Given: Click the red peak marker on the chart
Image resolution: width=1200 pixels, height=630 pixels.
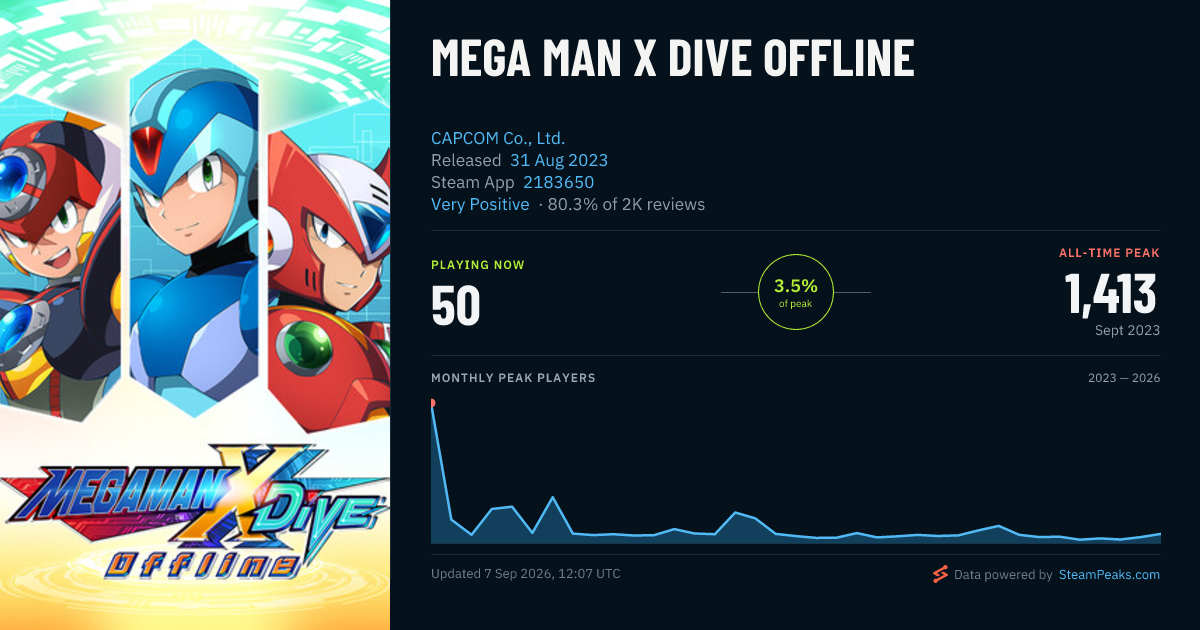Looking at the screenshot, I should (x=432, y=403).
